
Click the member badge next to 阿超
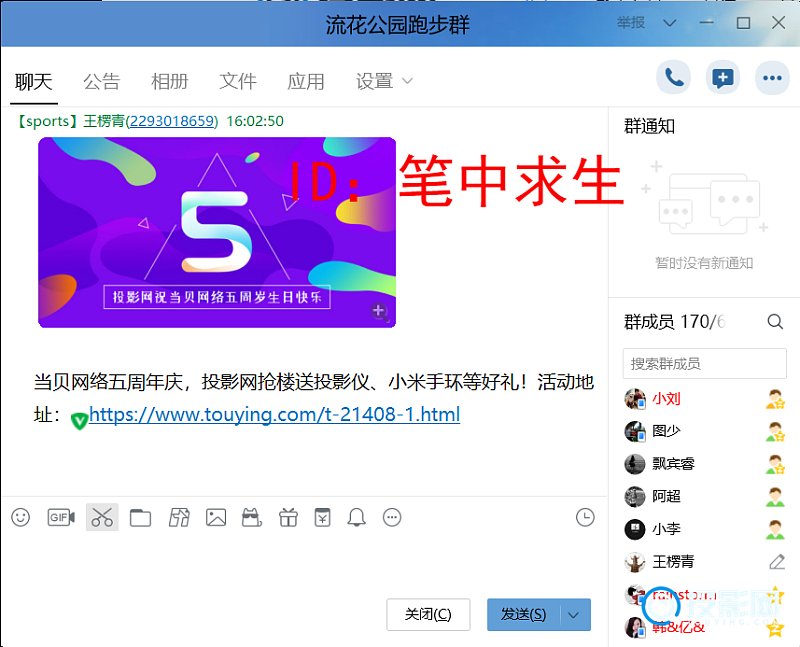pos(776,496)
